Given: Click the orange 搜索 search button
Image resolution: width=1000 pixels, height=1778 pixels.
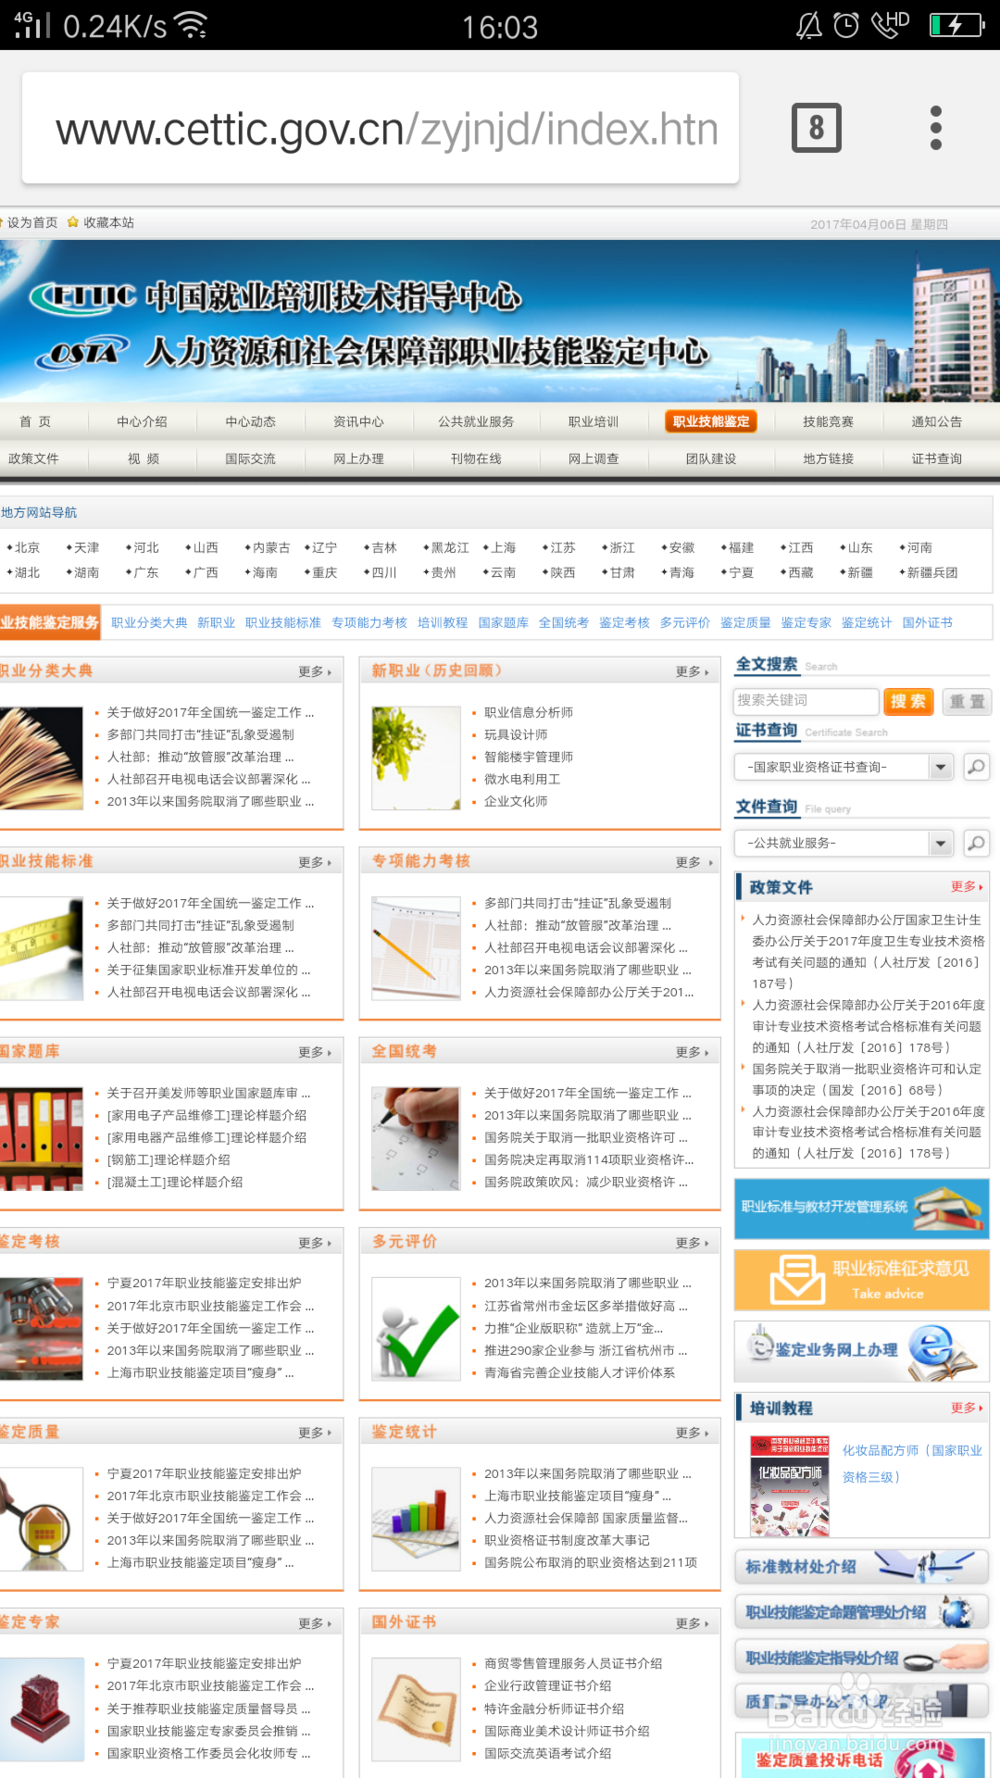Looking at the screenshot, I should (908, 701).
